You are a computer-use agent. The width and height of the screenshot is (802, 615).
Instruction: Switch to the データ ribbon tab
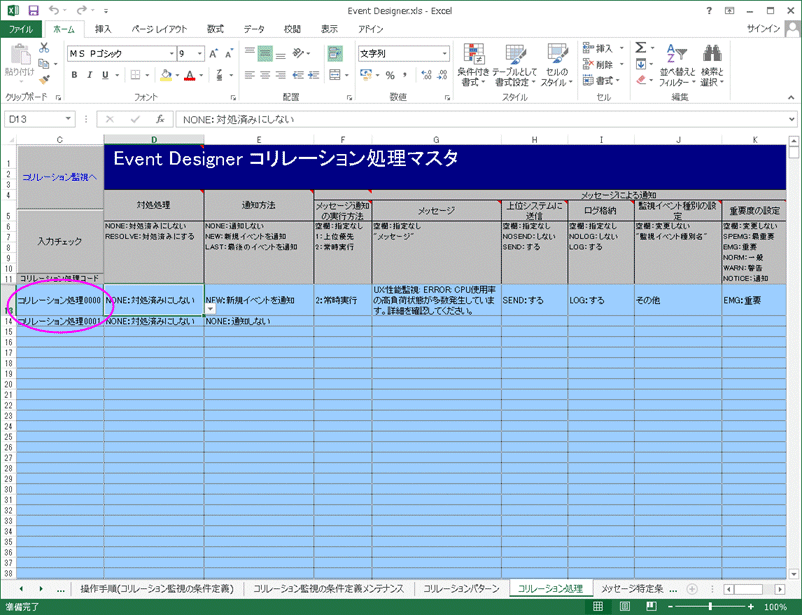[x=254, y=29]
